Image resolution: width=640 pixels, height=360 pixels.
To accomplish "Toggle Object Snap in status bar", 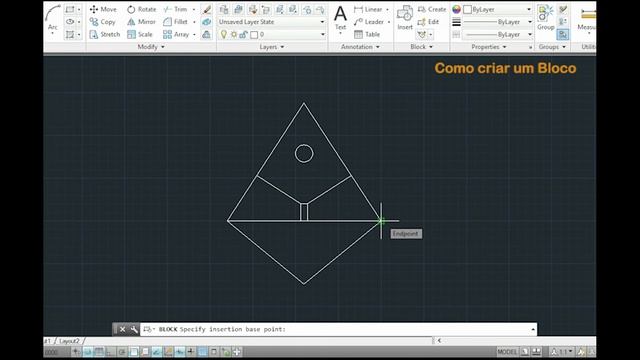I will click(x=133, y=351).
